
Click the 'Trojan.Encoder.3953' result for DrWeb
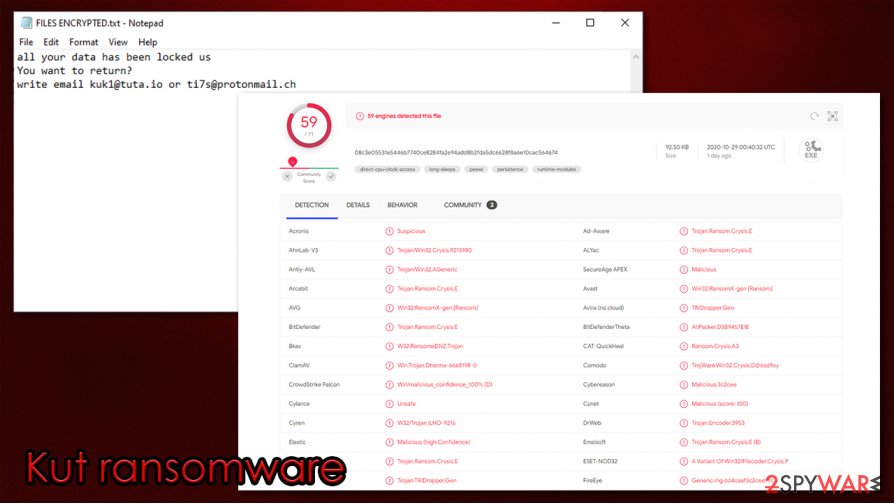(718, 423)
